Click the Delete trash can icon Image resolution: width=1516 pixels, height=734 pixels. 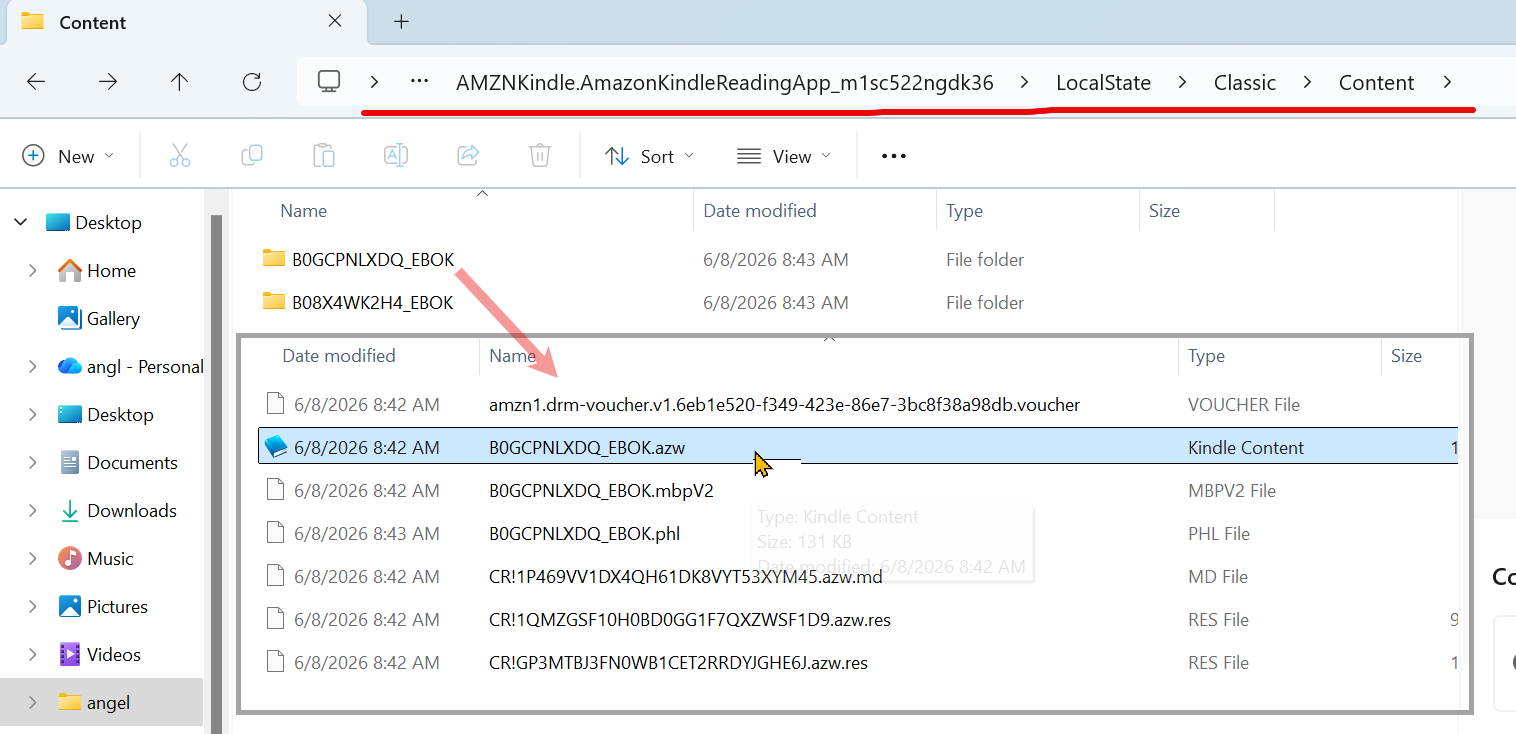pyautogui.click(x=540, y=156)
